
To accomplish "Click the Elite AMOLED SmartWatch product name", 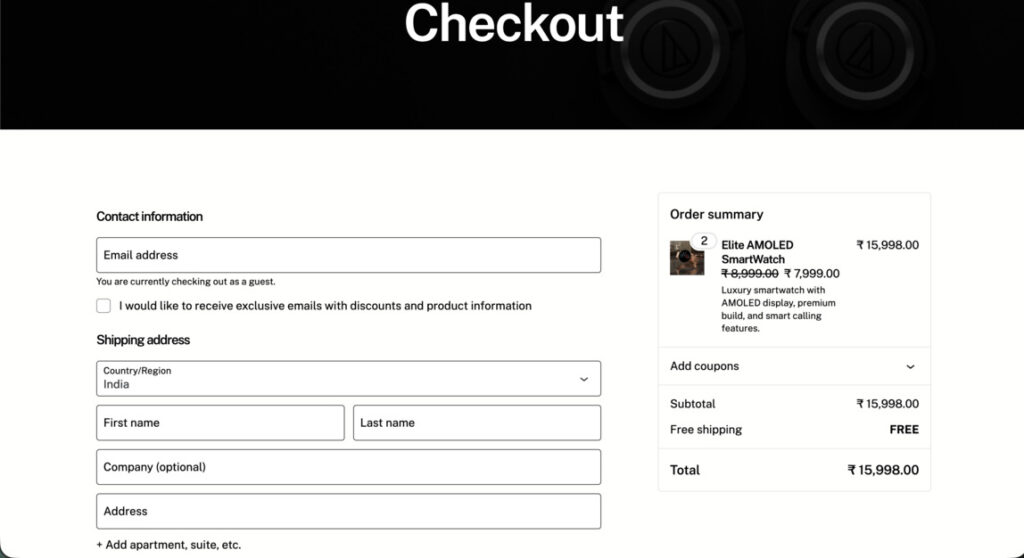I will [x=757, y=252].
